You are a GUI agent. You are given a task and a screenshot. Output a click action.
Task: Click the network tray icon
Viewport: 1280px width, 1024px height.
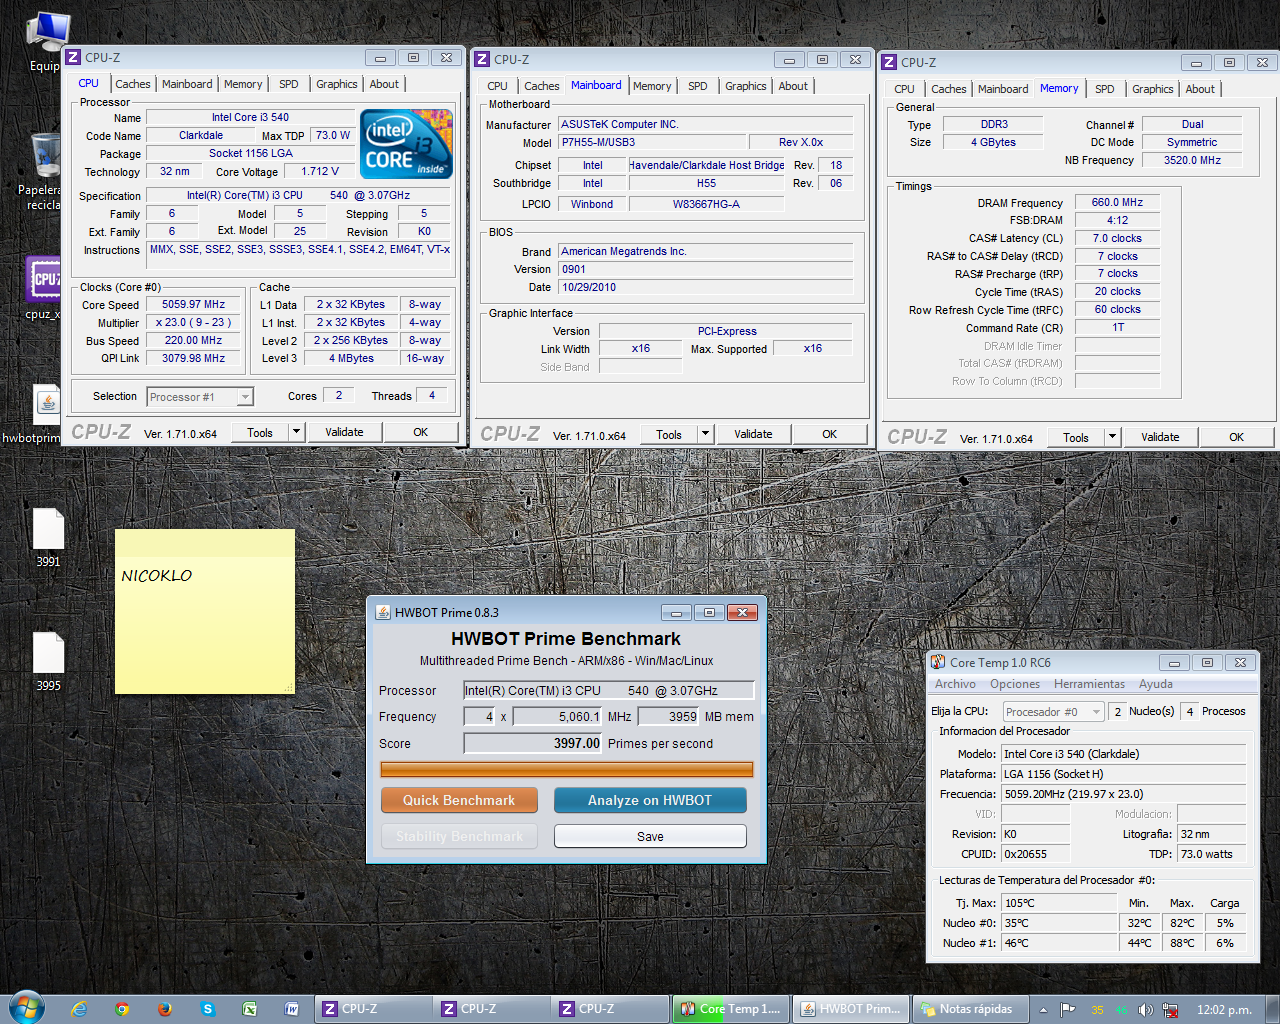click(1171, 1009)
